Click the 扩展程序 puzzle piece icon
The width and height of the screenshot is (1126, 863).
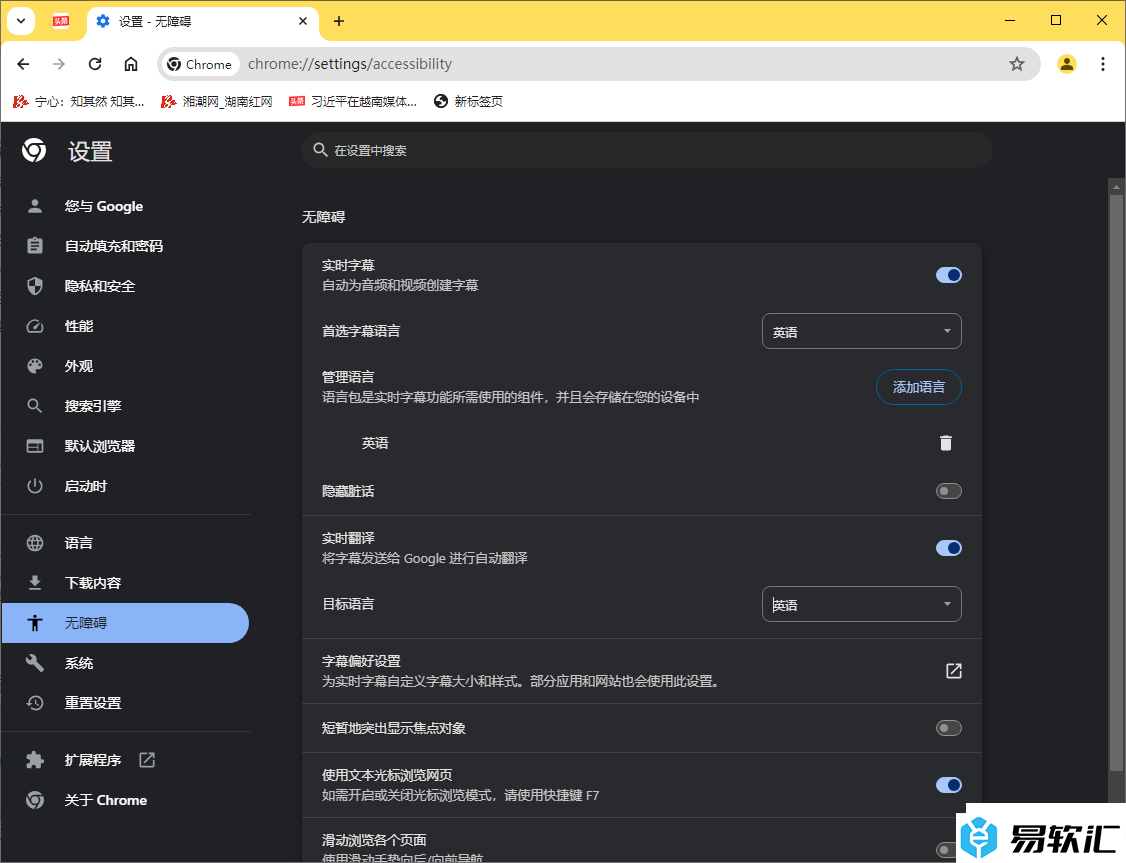click(x=34, y=760)
